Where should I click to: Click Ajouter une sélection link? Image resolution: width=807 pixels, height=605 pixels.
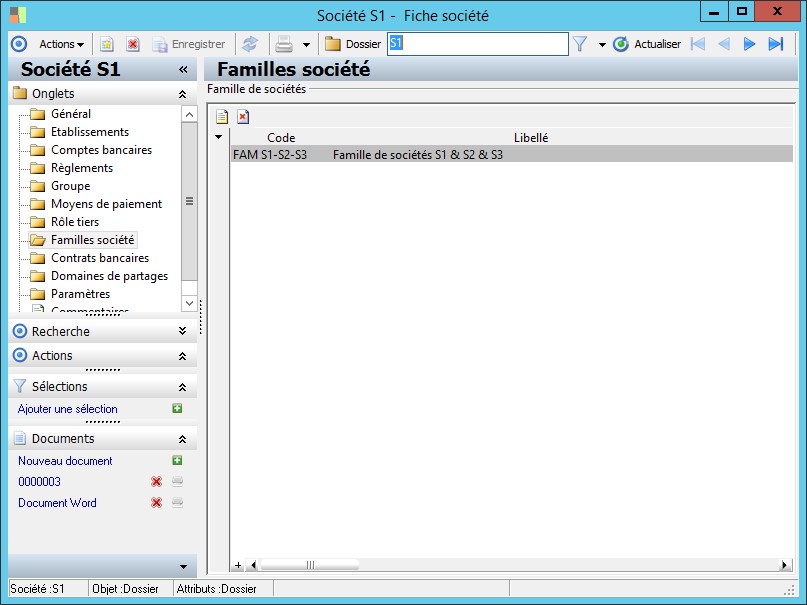click(x=67, y=409)
